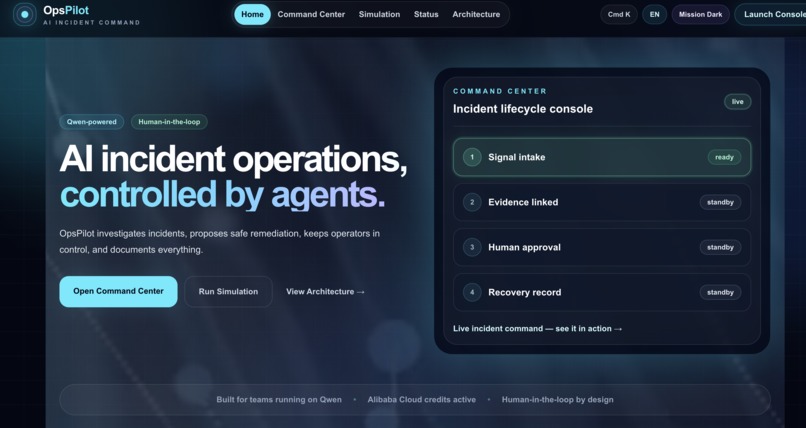Select the Signal intake step row

[602, 157]
